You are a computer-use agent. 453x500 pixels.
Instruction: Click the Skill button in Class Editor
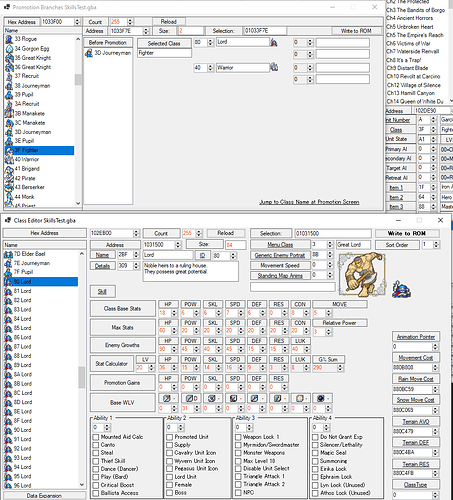pyautogui.click(x=102, y=292)
